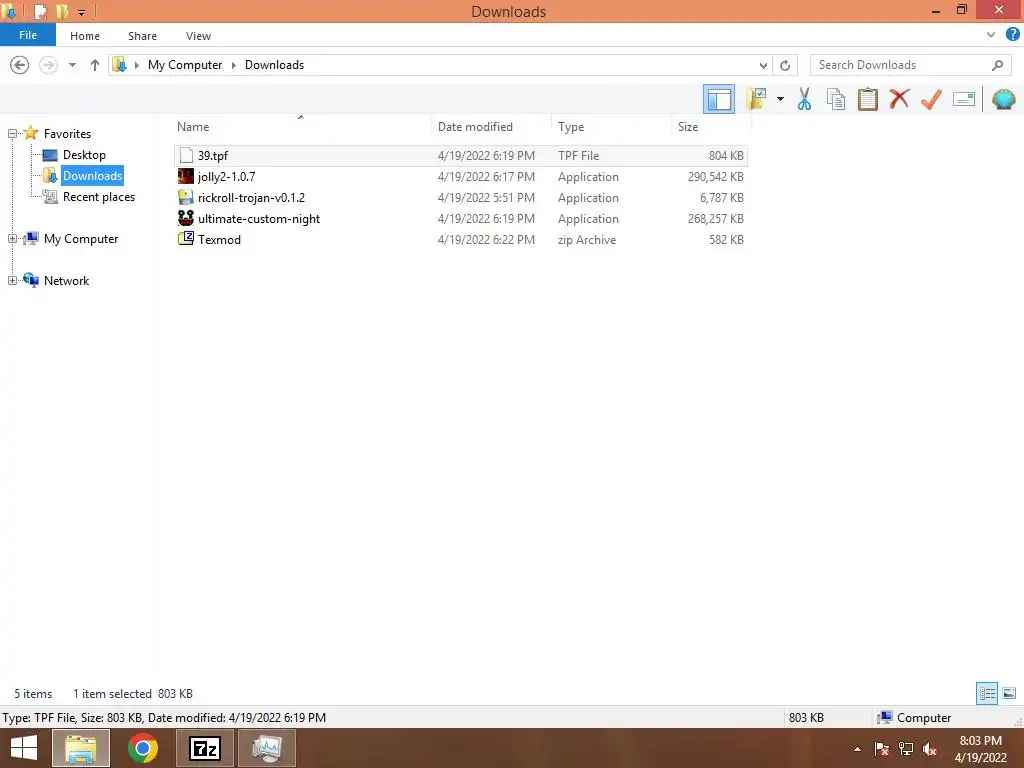The image size is (1024, 768).
Task: Click the forward navigation arrow
Action: click(x=48, y=65)
